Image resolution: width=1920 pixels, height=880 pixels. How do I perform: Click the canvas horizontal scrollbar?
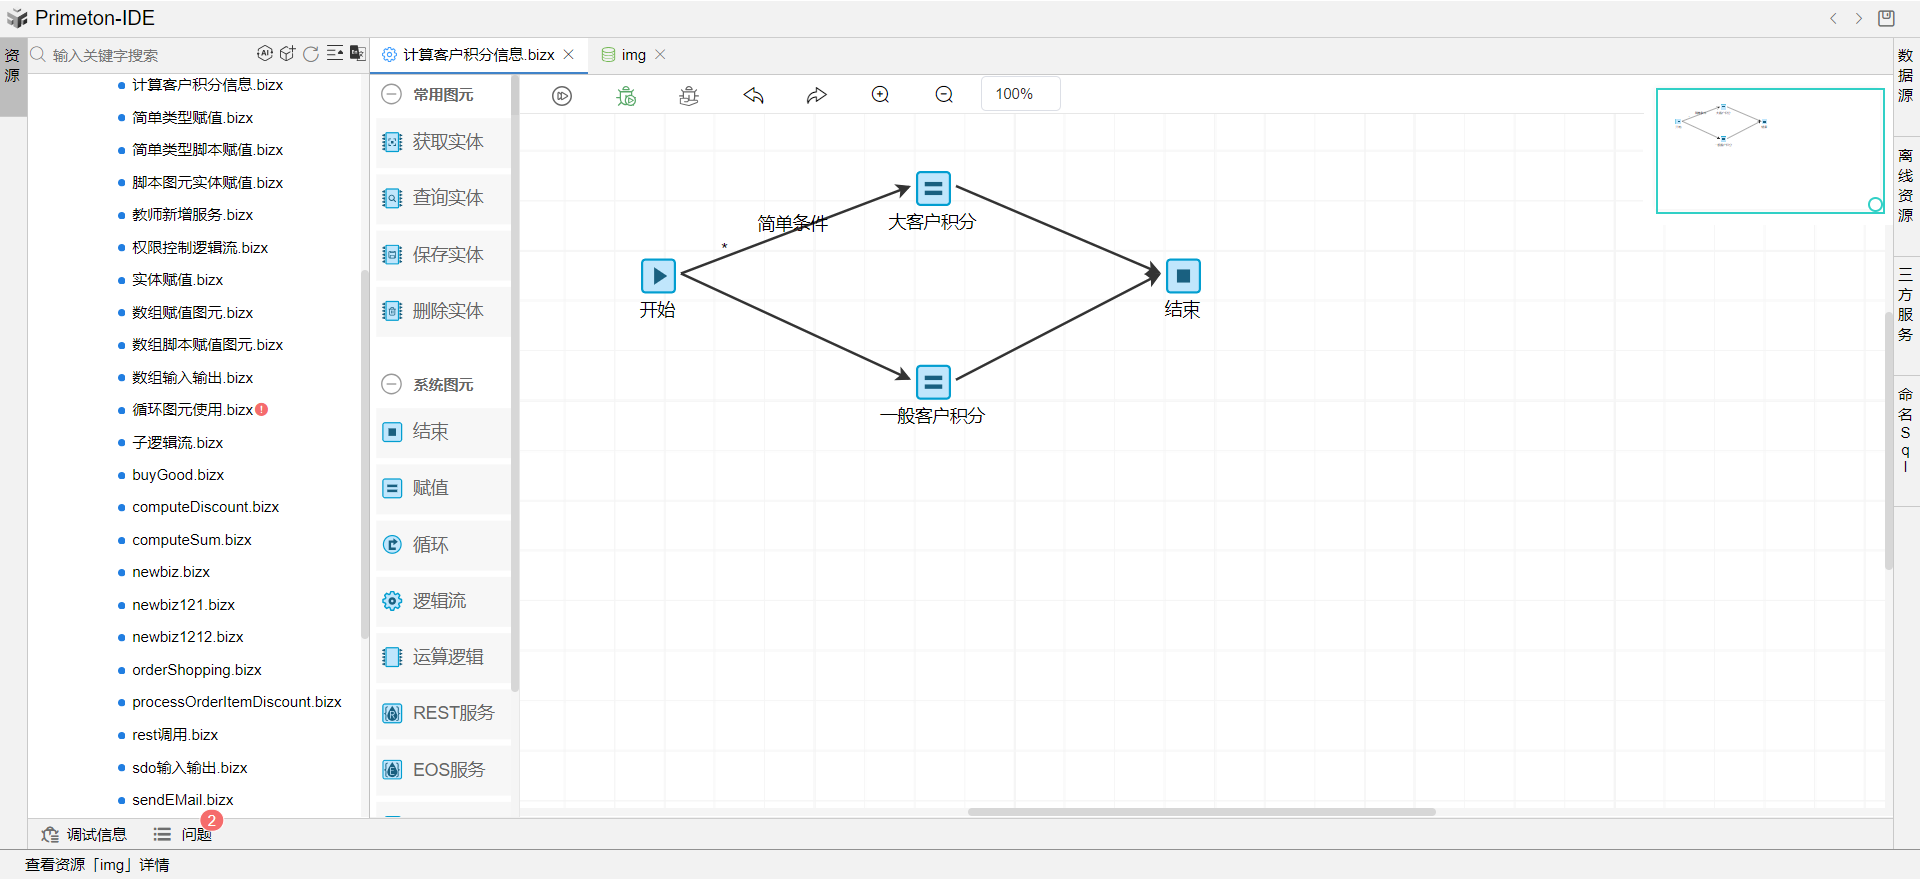1200,812
